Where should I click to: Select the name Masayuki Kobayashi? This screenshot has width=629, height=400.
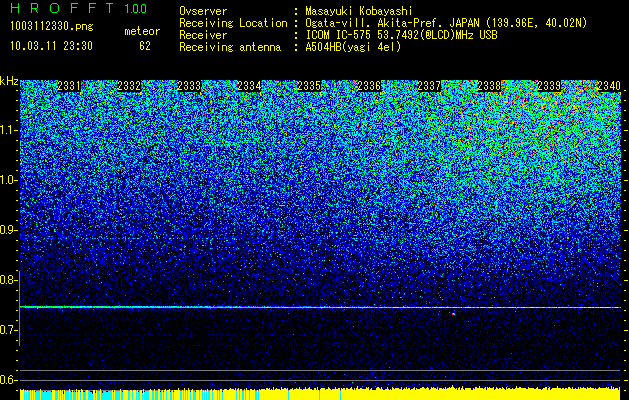359,11
